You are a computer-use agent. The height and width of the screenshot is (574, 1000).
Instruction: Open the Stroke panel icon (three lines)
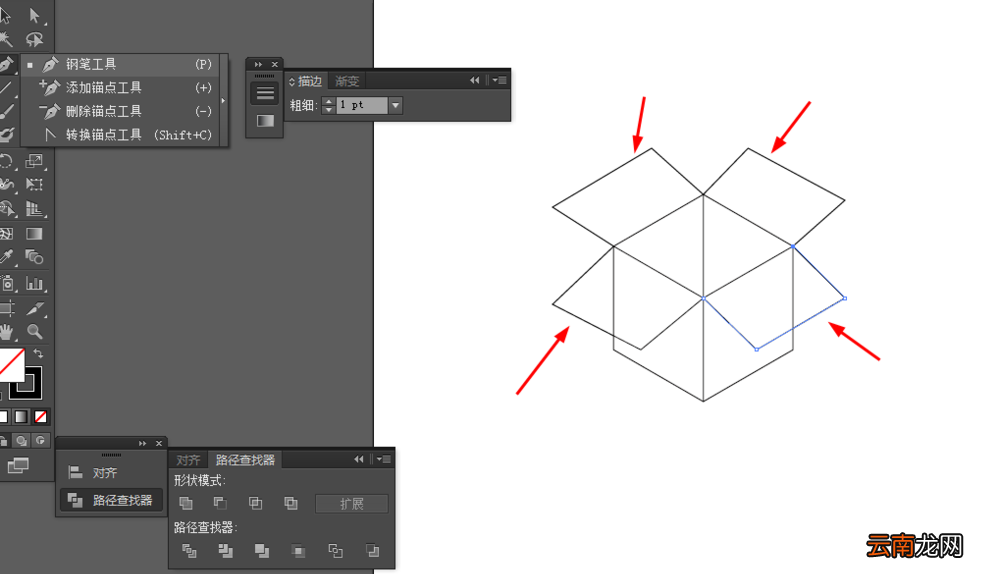click(x=265, y=94)
